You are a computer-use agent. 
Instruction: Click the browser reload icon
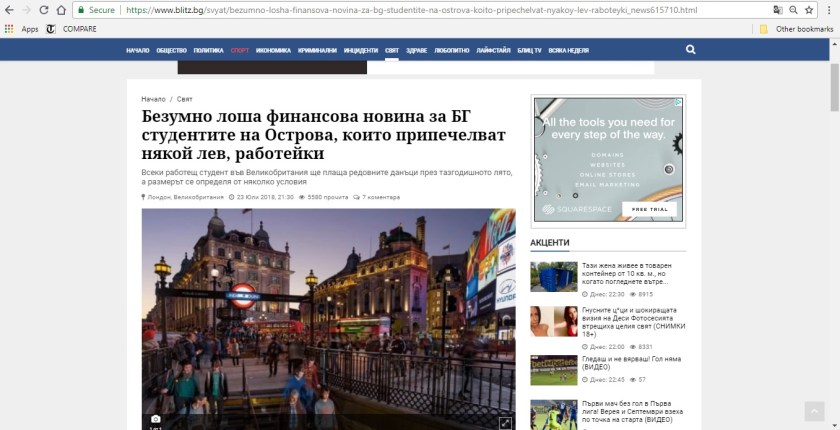[x=46, y=10]
